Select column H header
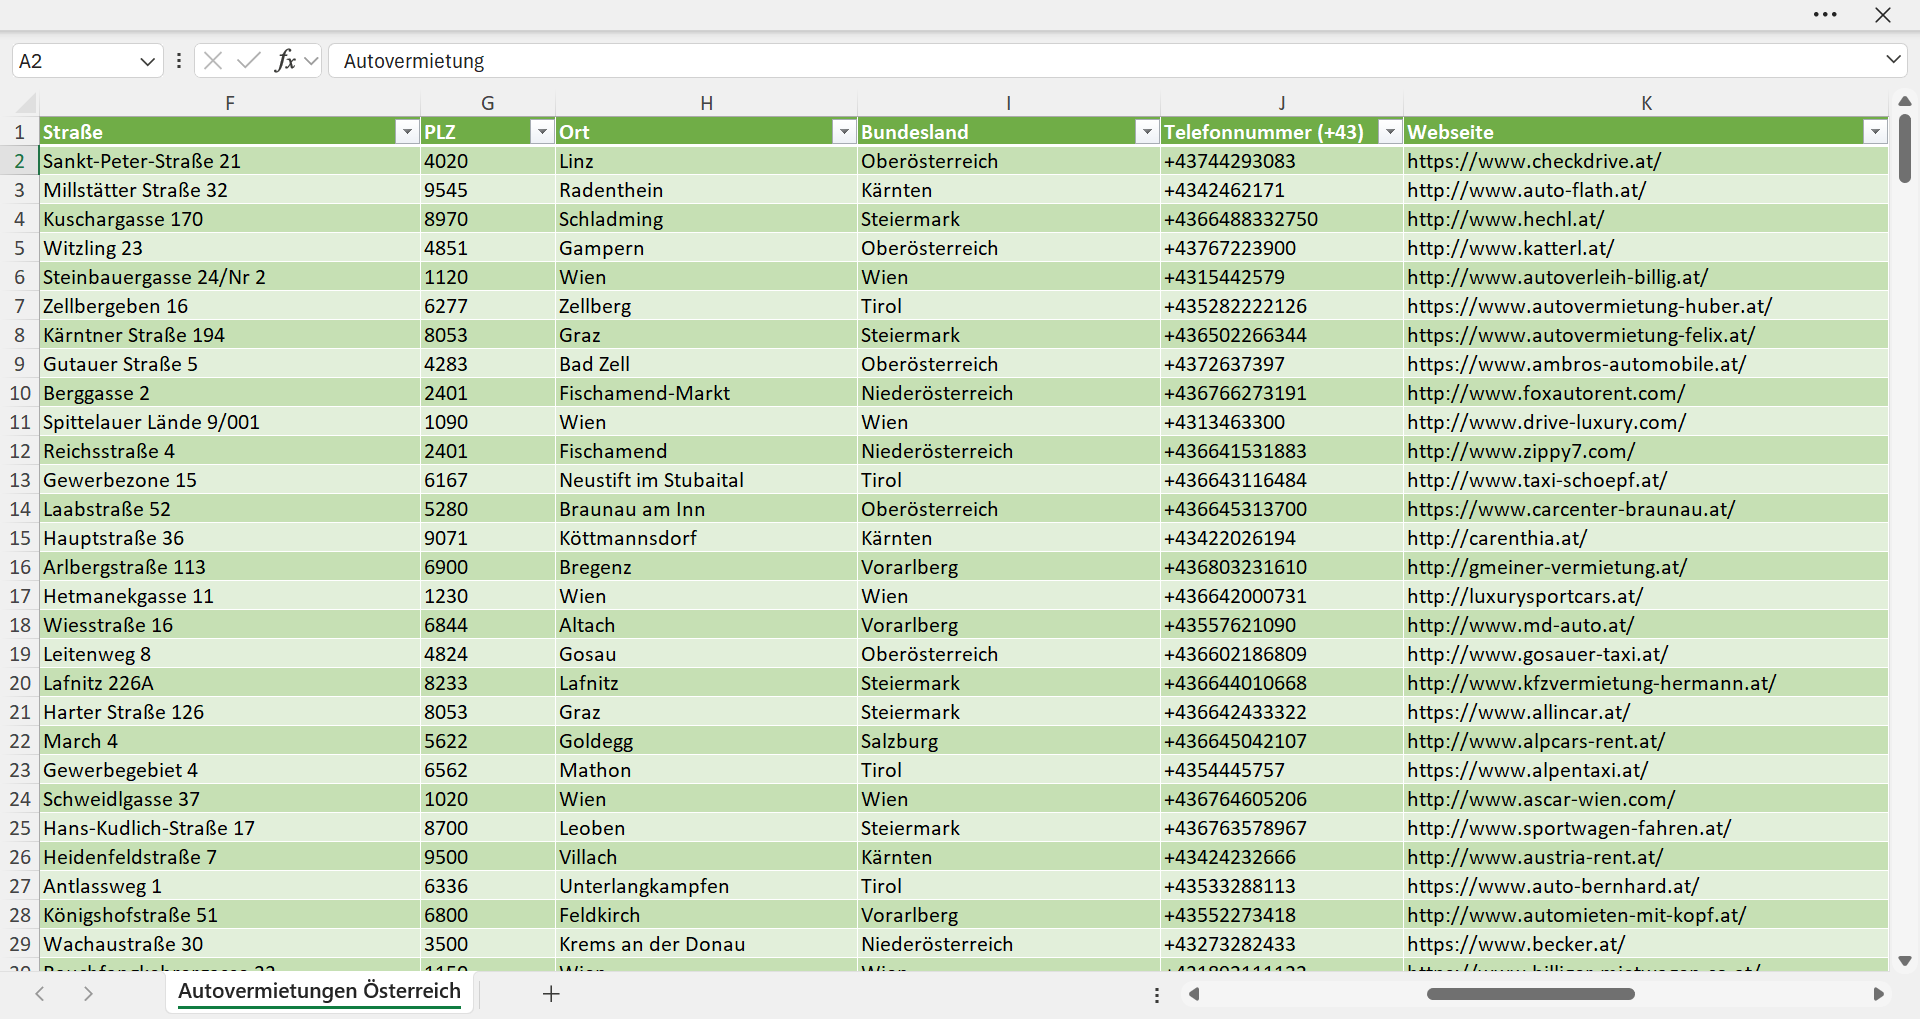 [x=706, y=103]
